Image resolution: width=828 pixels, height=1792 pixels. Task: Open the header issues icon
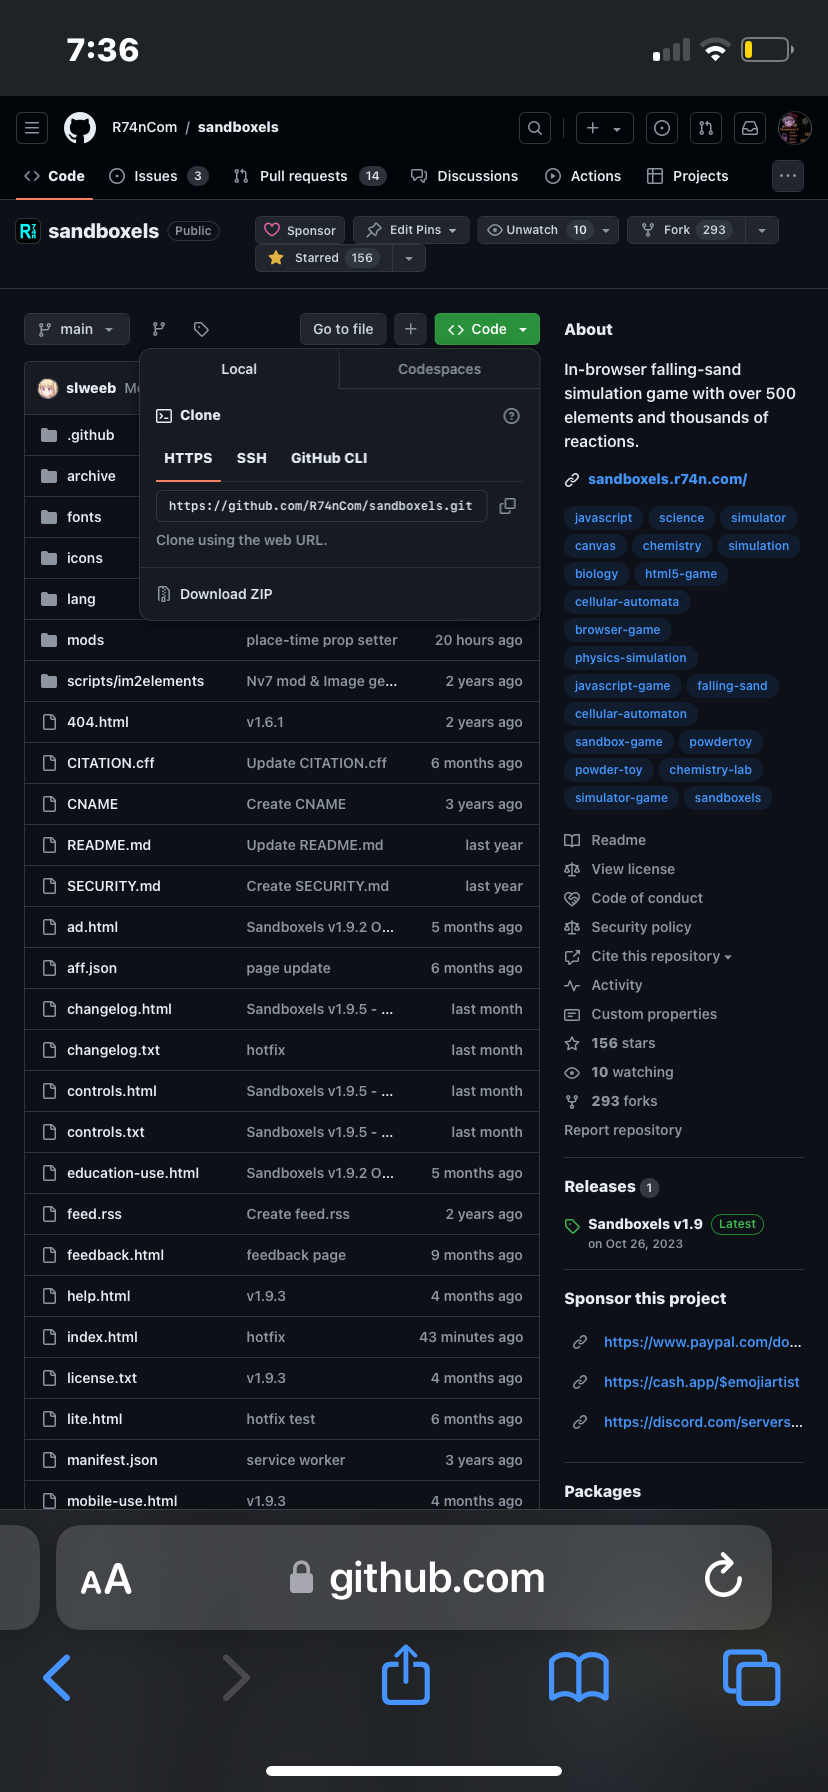662,128
